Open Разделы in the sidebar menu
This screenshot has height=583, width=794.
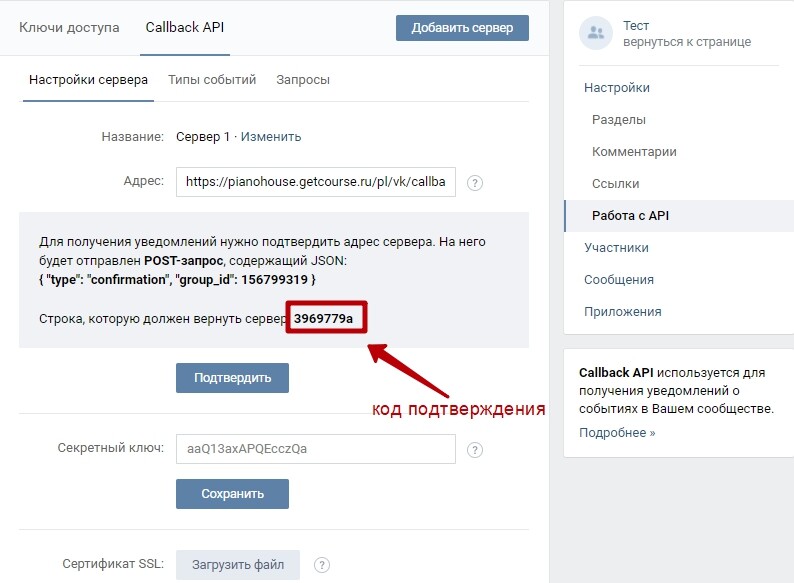point(619,120)
